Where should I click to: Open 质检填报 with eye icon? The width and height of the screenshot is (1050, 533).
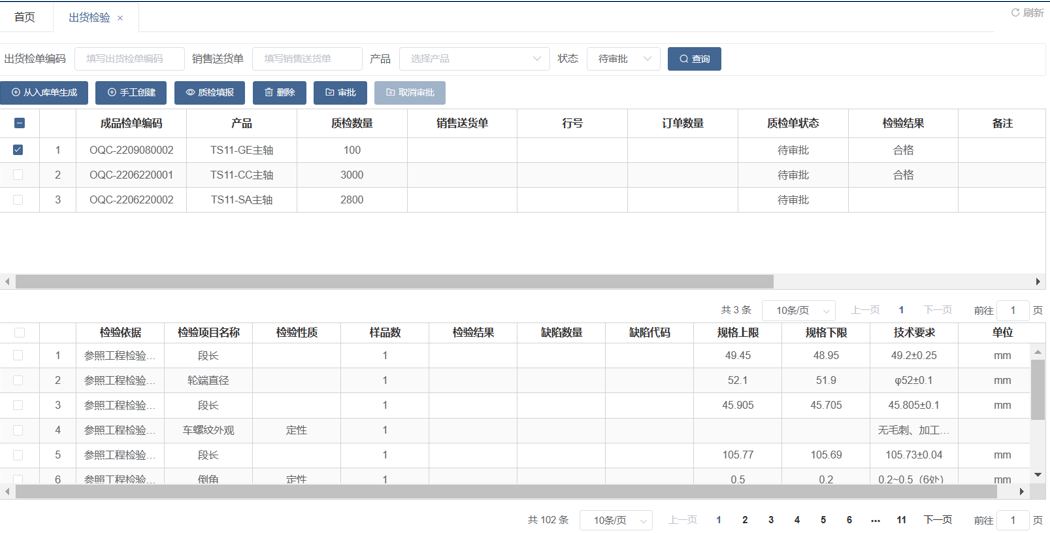[210, 92]
